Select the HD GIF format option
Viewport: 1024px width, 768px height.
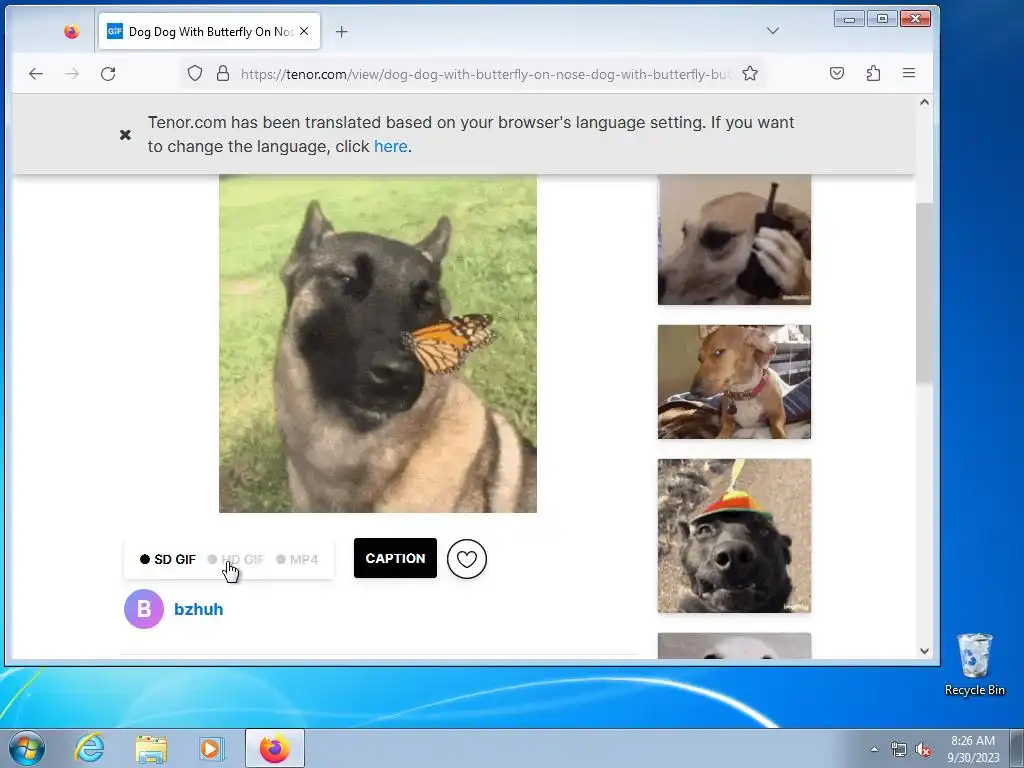pos(236,559)
